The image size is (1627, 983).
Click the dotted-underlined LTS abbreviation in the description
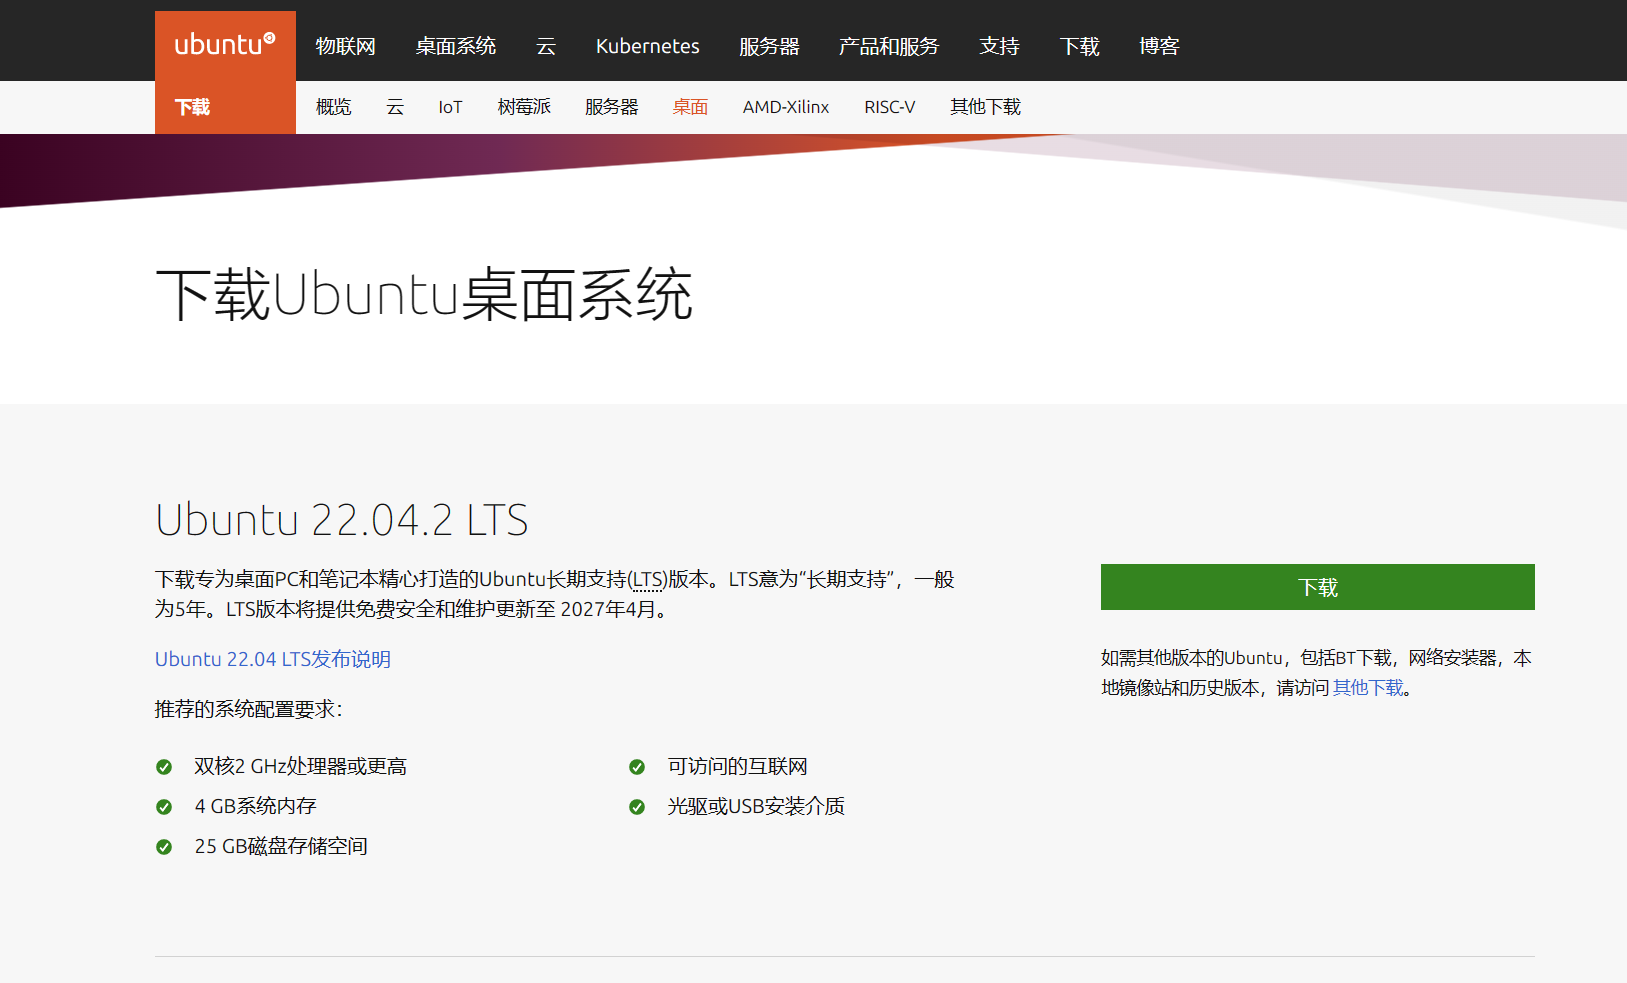tap(648, 579)
